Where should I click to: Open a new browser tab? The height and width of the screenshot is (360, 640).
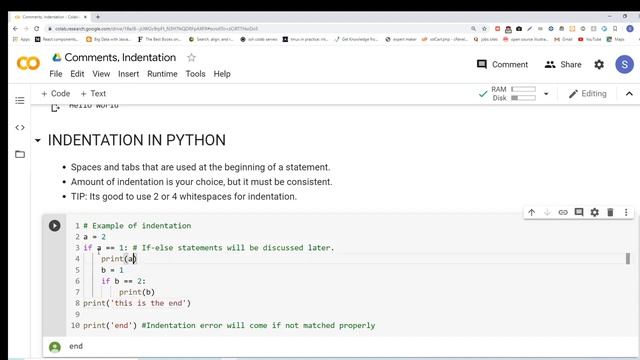98,17
